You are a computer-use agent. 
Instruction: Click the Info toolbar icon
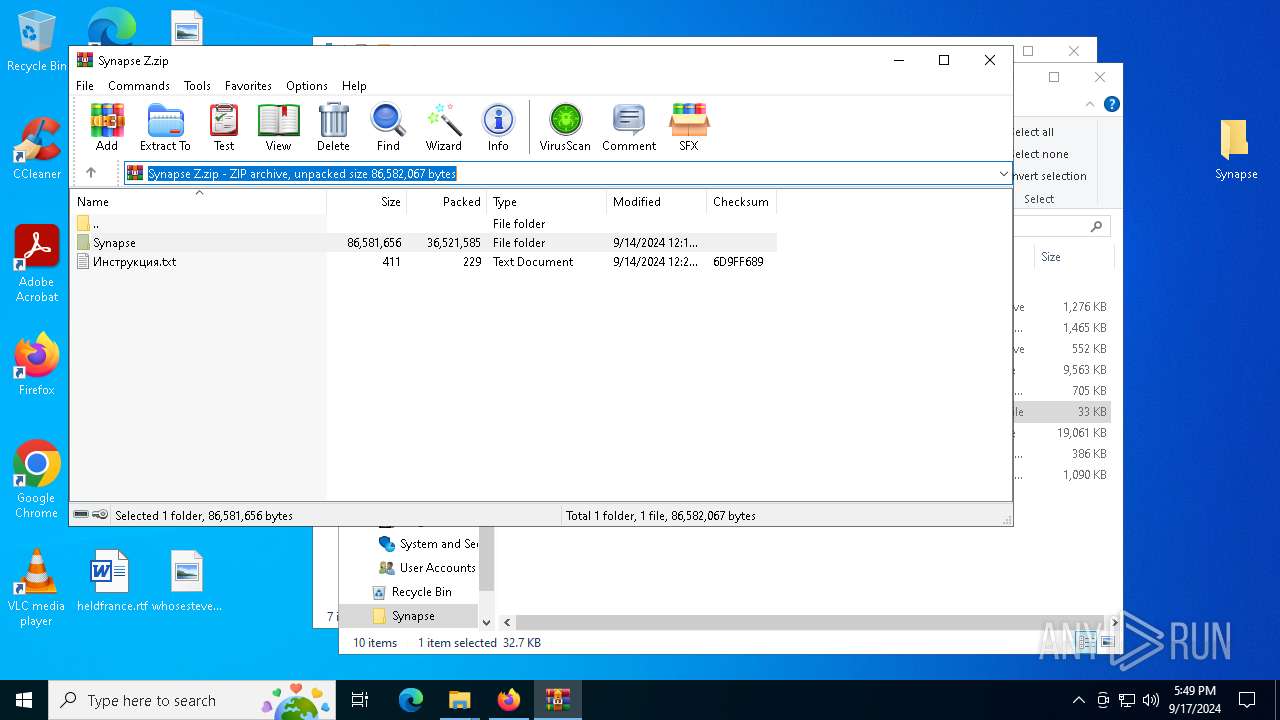pos(498,127)
